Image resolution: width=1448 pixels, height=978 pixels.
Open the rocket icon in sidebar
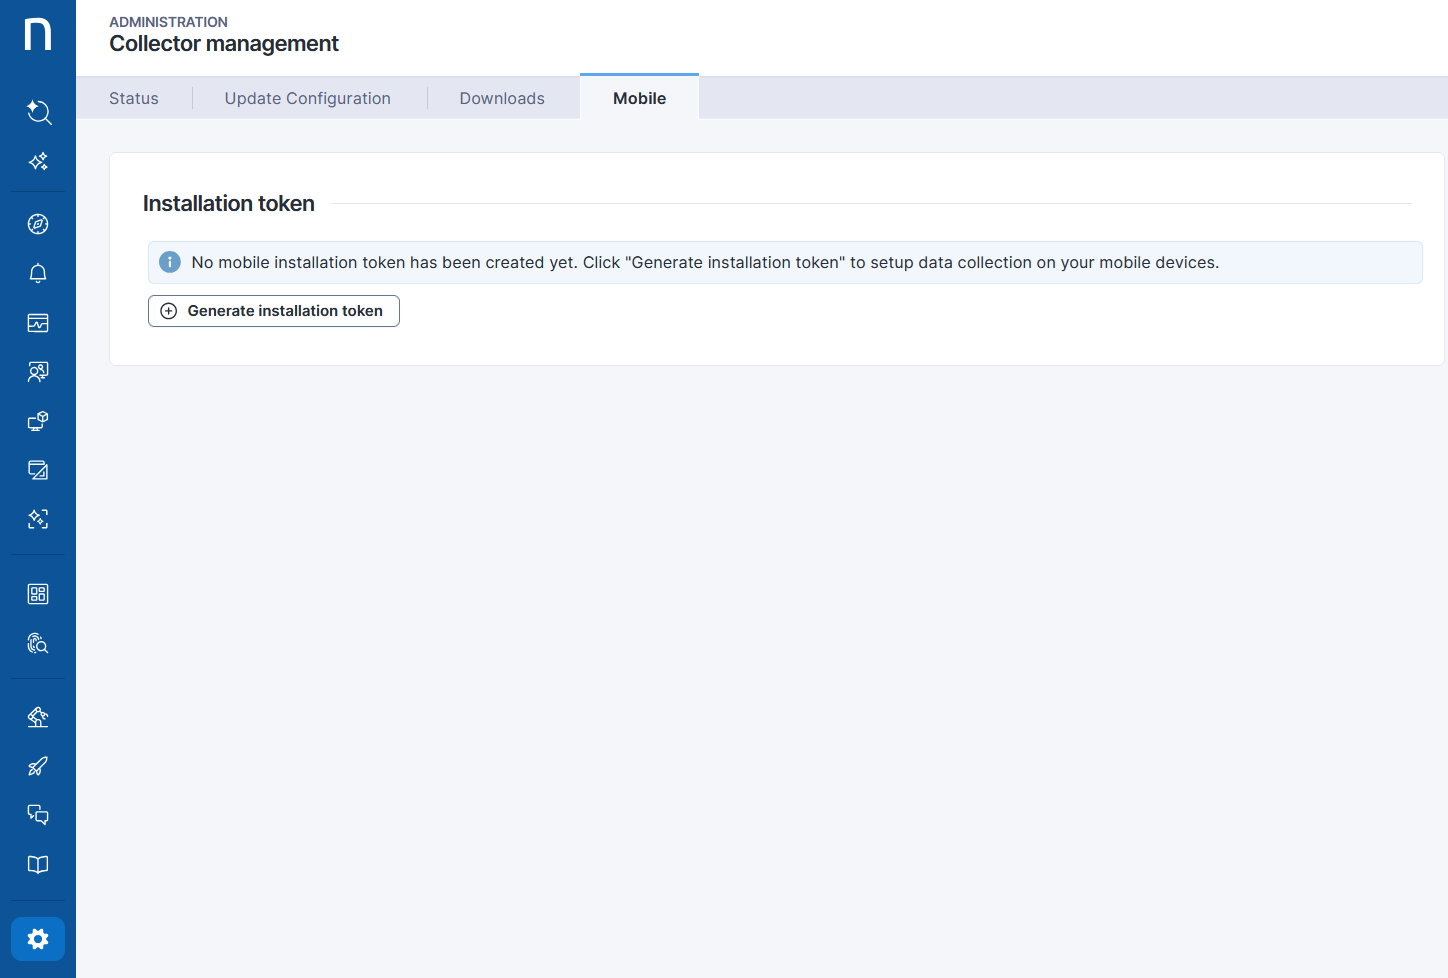[38, 766]
